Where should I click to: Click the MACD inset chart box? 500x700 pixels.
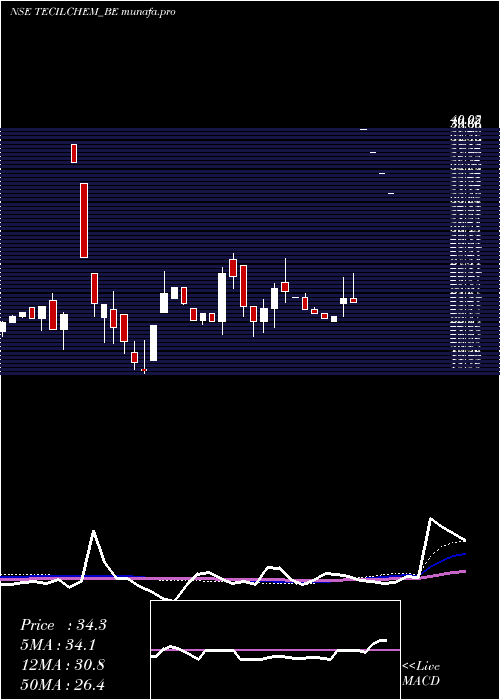[x=275, y=650]
